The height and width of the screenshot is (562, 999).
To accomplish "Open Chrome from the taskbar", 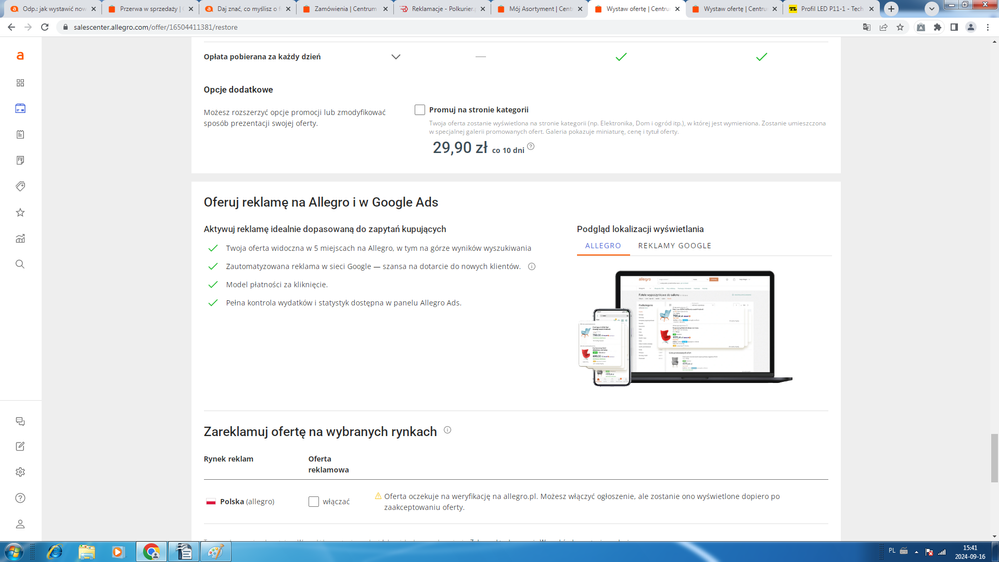I will [151, 552].
